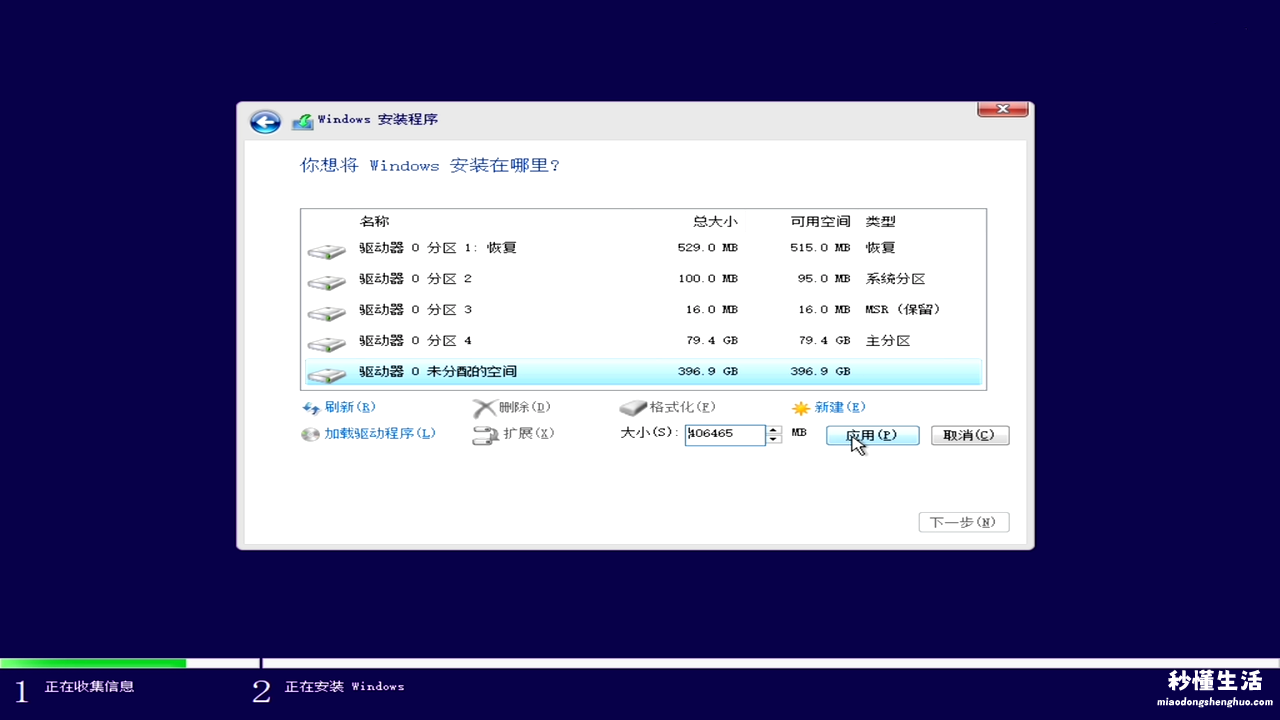The image size is (1280, 720).
Task: Refresh the list via 刷新(R) link
Action: click(350, 407)
